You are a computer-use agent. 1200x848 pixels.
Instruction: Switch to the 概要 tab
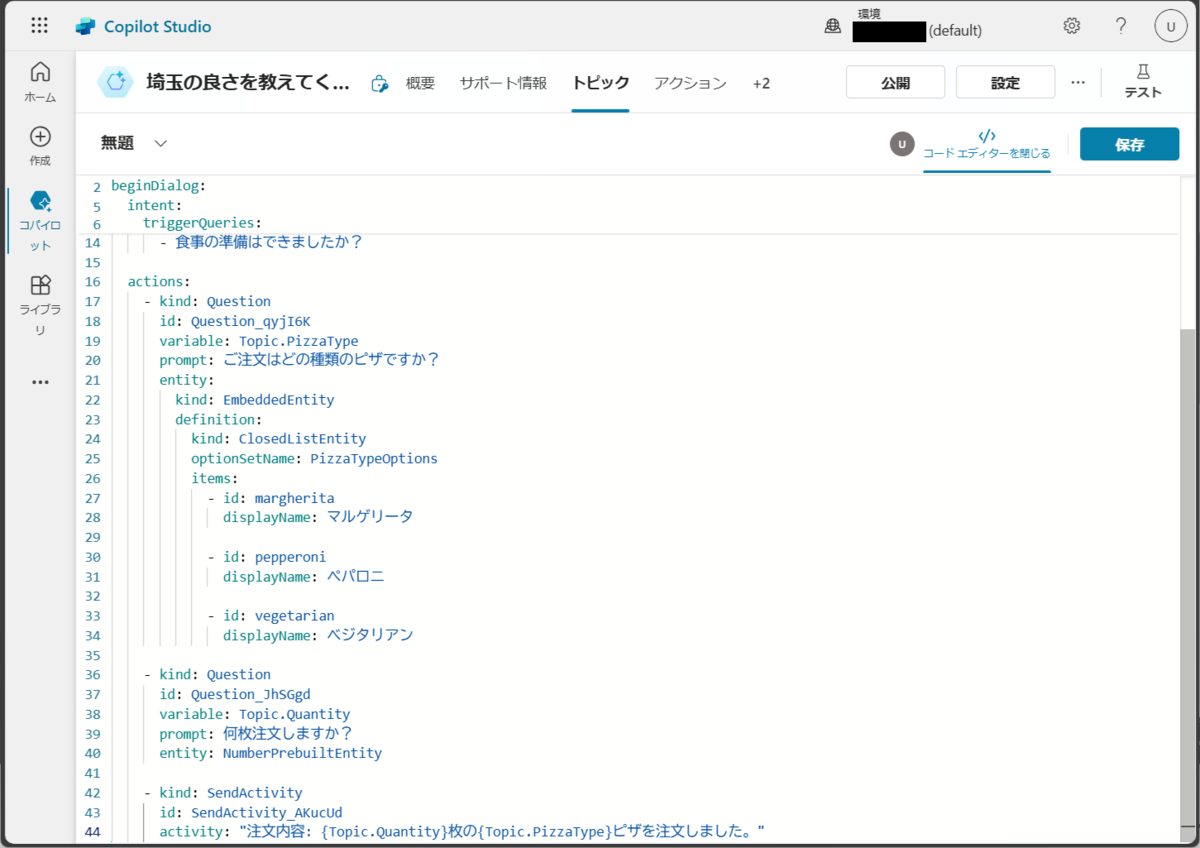(x=420, y=84)
